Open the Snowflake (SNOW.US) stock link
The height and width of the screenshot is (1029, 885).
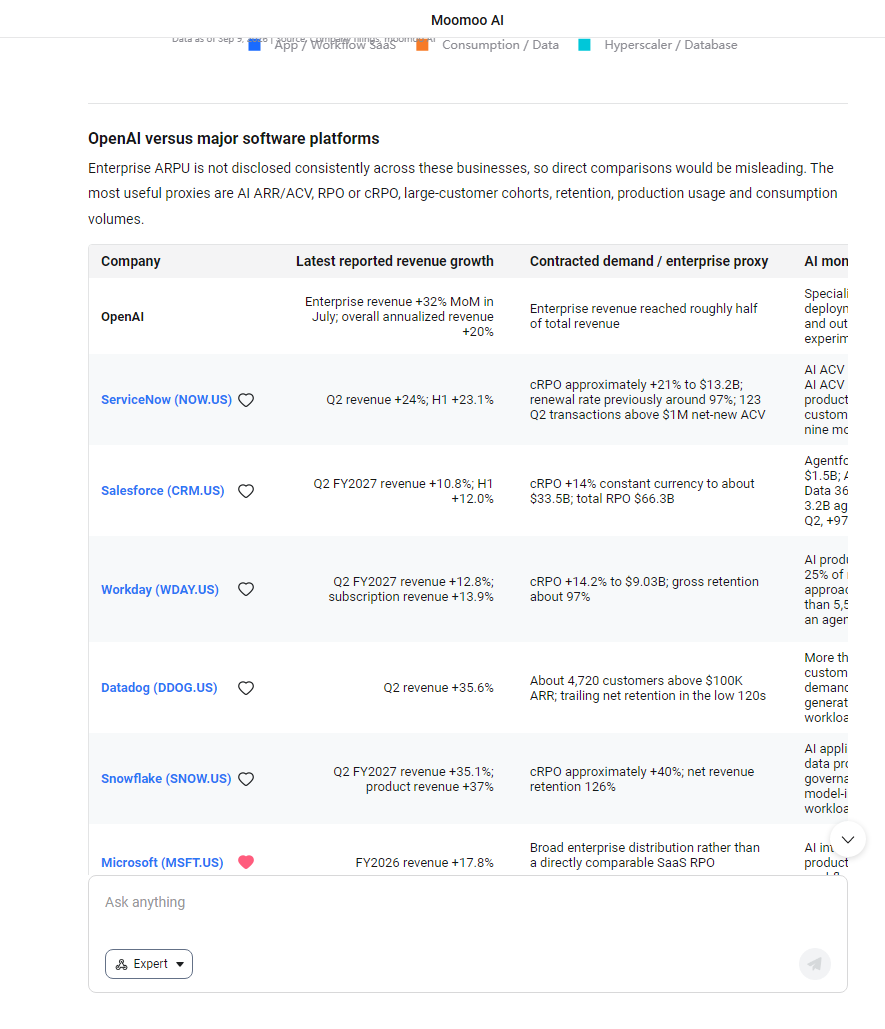(x=166, y=779)
